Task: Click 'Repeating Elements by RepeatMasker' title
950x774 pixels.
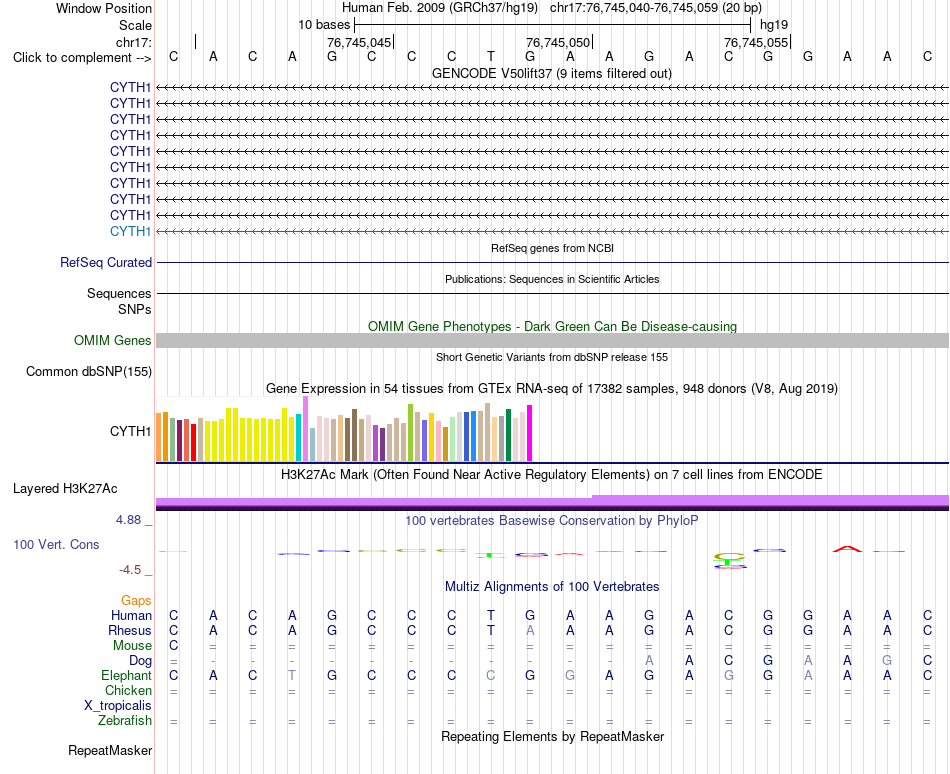Action: [553, 737]
